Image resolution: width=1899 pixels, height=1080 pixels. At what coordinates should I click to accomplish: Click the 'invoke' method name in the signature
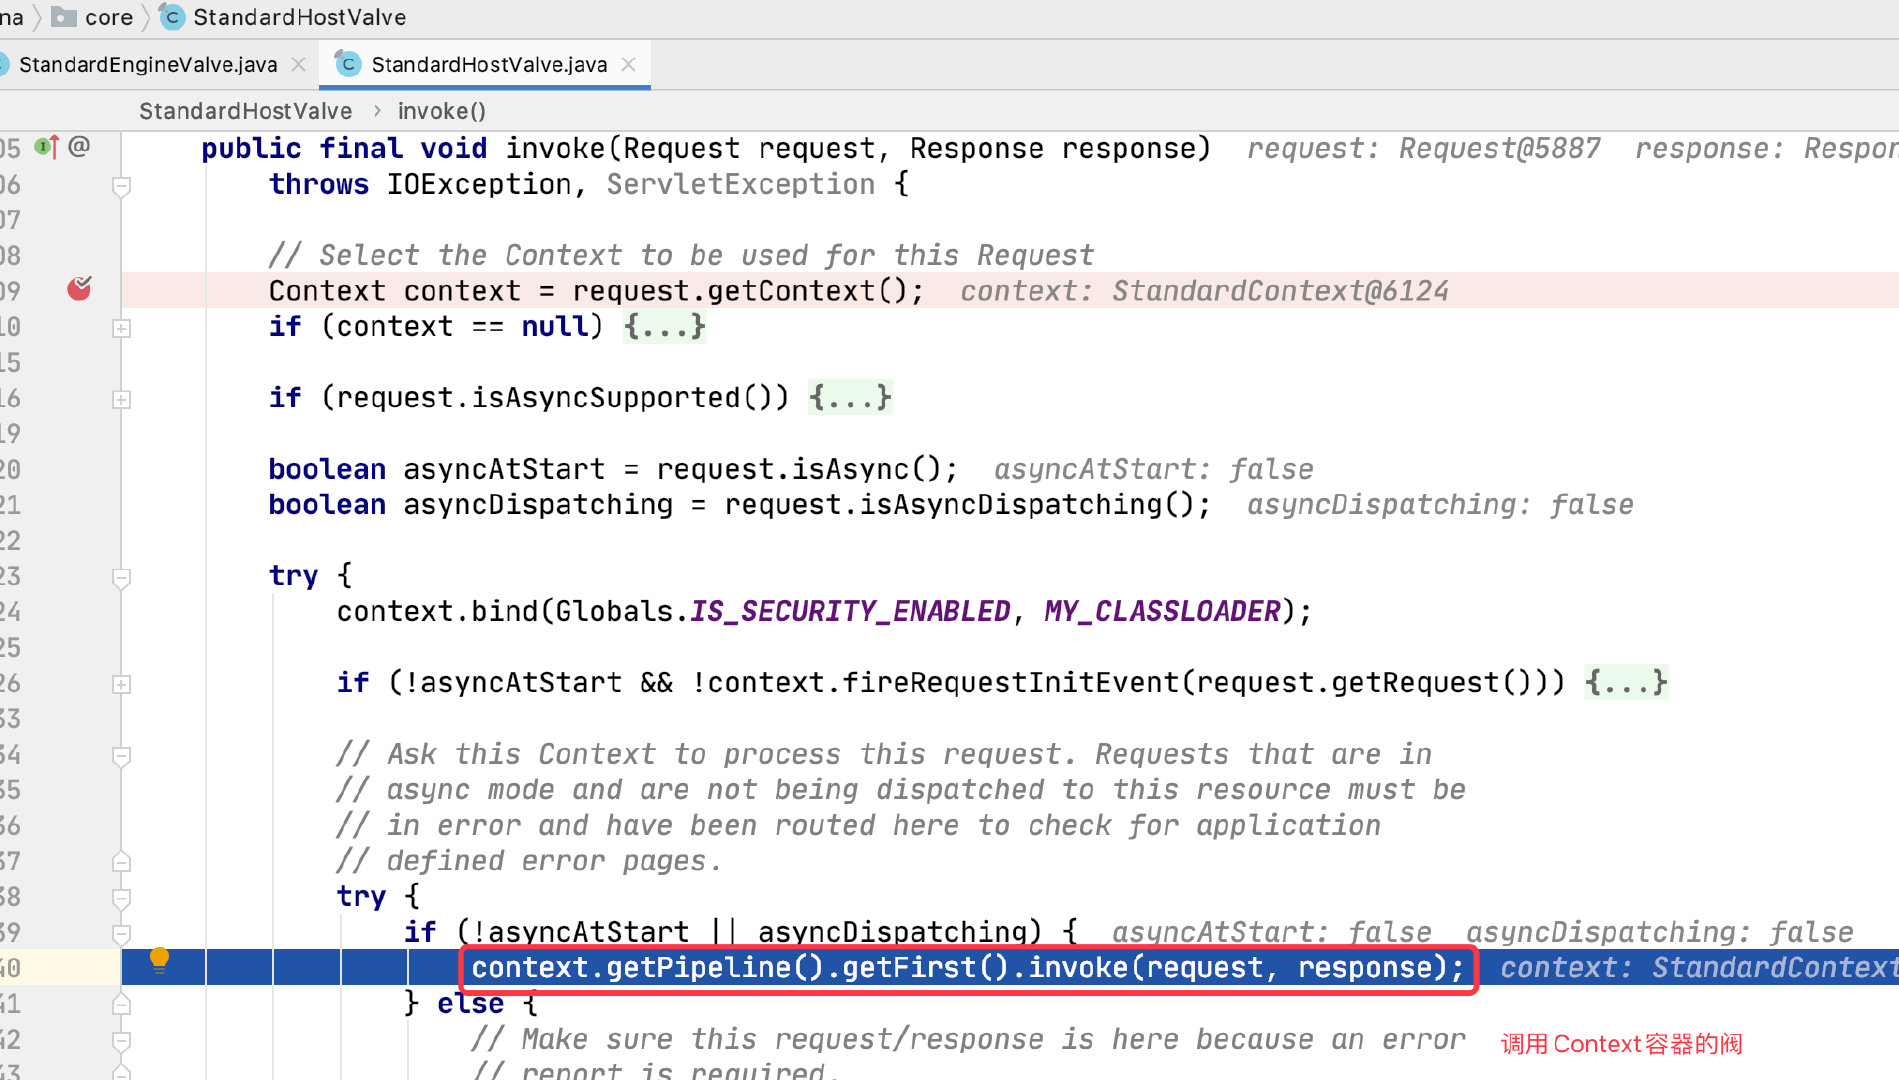(x=555, y=148)
